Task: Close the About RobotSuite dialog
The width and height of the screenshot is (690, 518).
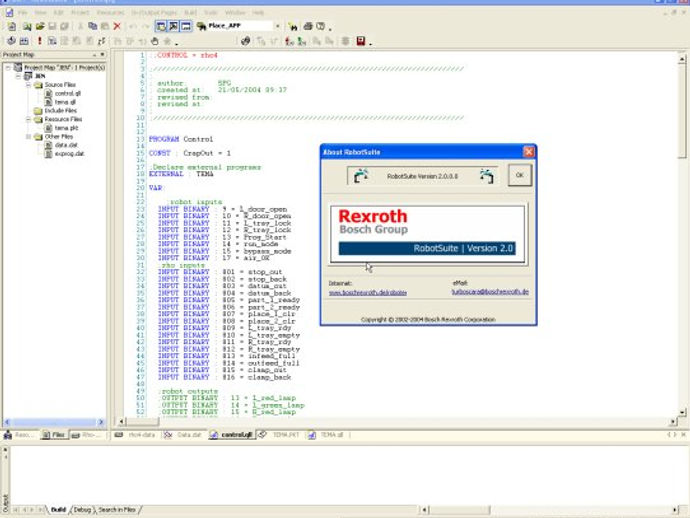Action: pyautogui.click(x=529, y=152)
